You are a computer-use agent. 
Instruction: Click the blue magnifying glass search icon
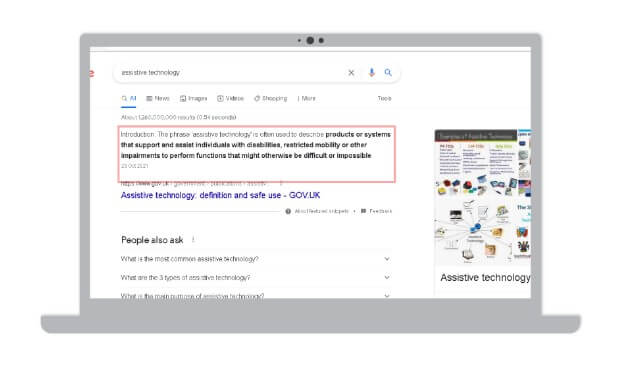click(x=388, y=73)
